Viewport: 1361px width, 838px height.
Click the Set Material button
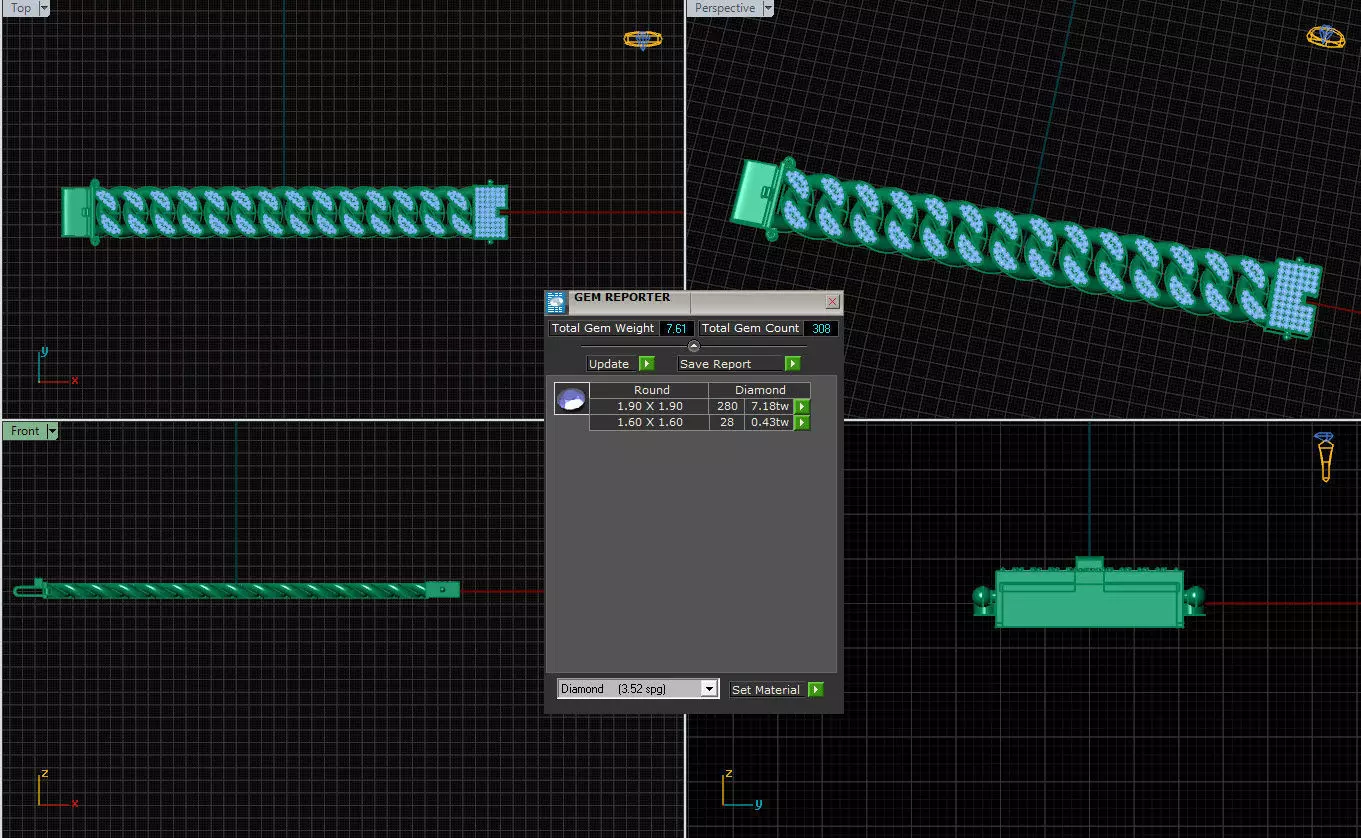point(769,690)
